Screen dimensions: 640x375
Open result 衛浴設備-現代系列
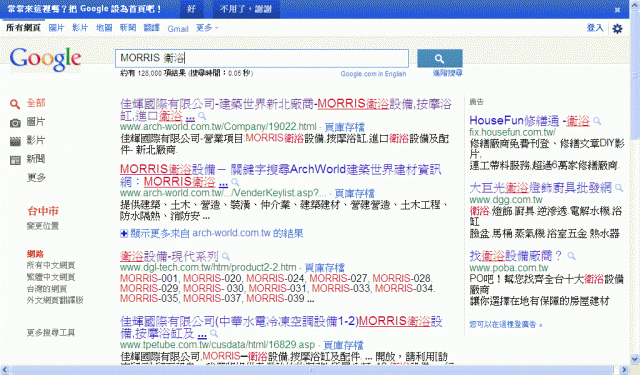click(169, 256)
